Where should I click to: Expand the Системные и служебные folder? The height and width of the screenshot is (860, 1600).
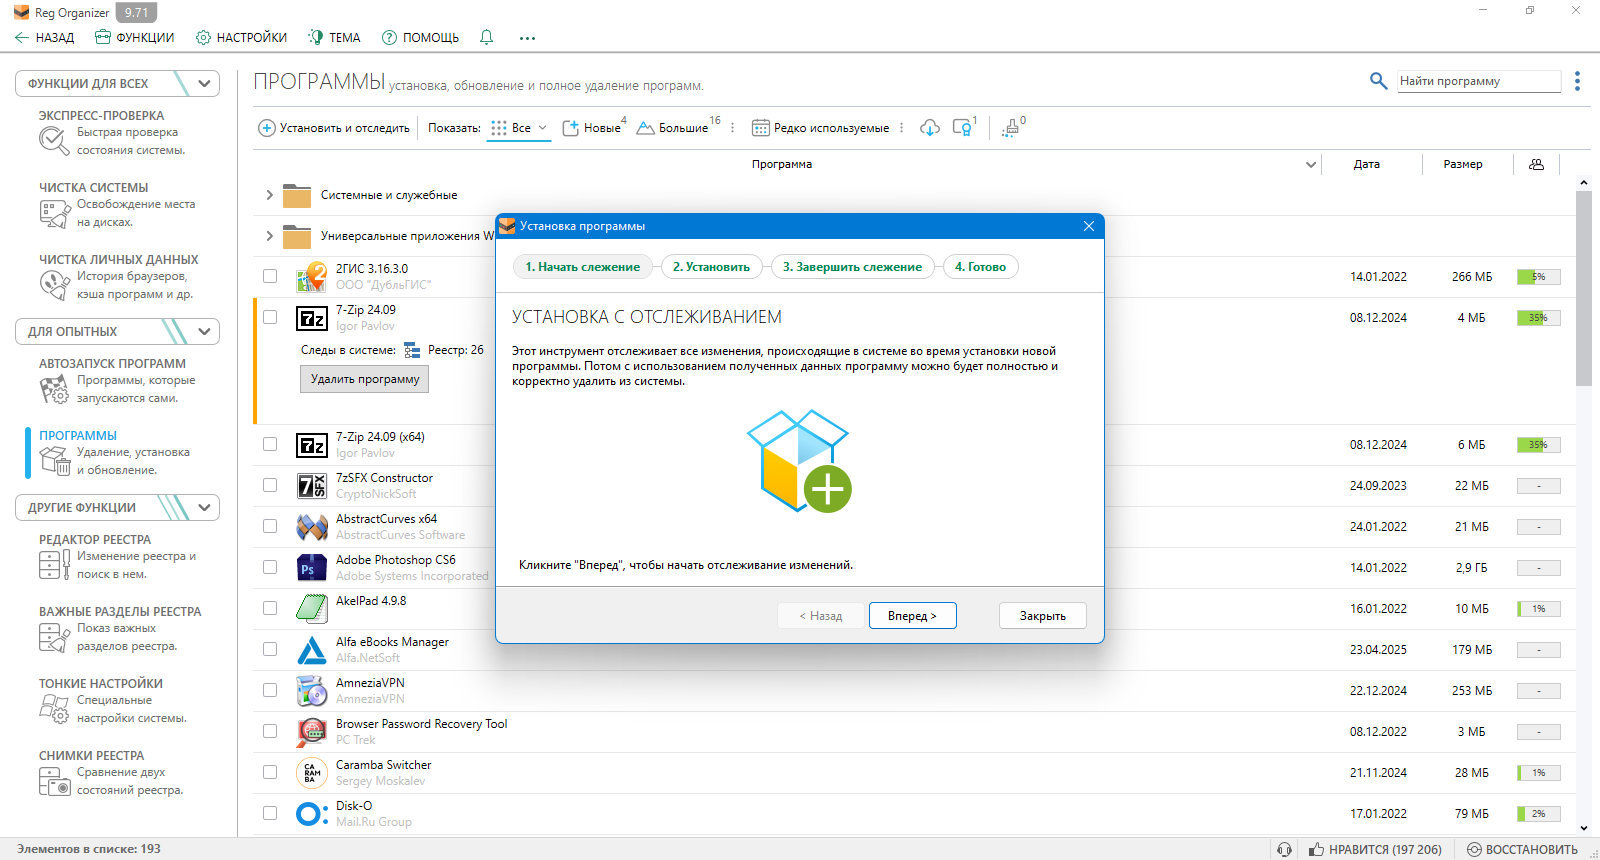(x=269, y=195)
